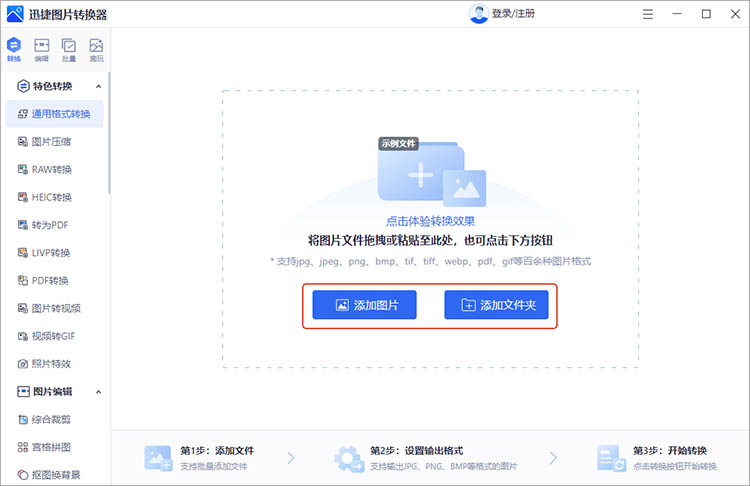The height and width of the screenshot is (486, 750).
Task: Click the RAW转换 icon
Action: point(22,169)
